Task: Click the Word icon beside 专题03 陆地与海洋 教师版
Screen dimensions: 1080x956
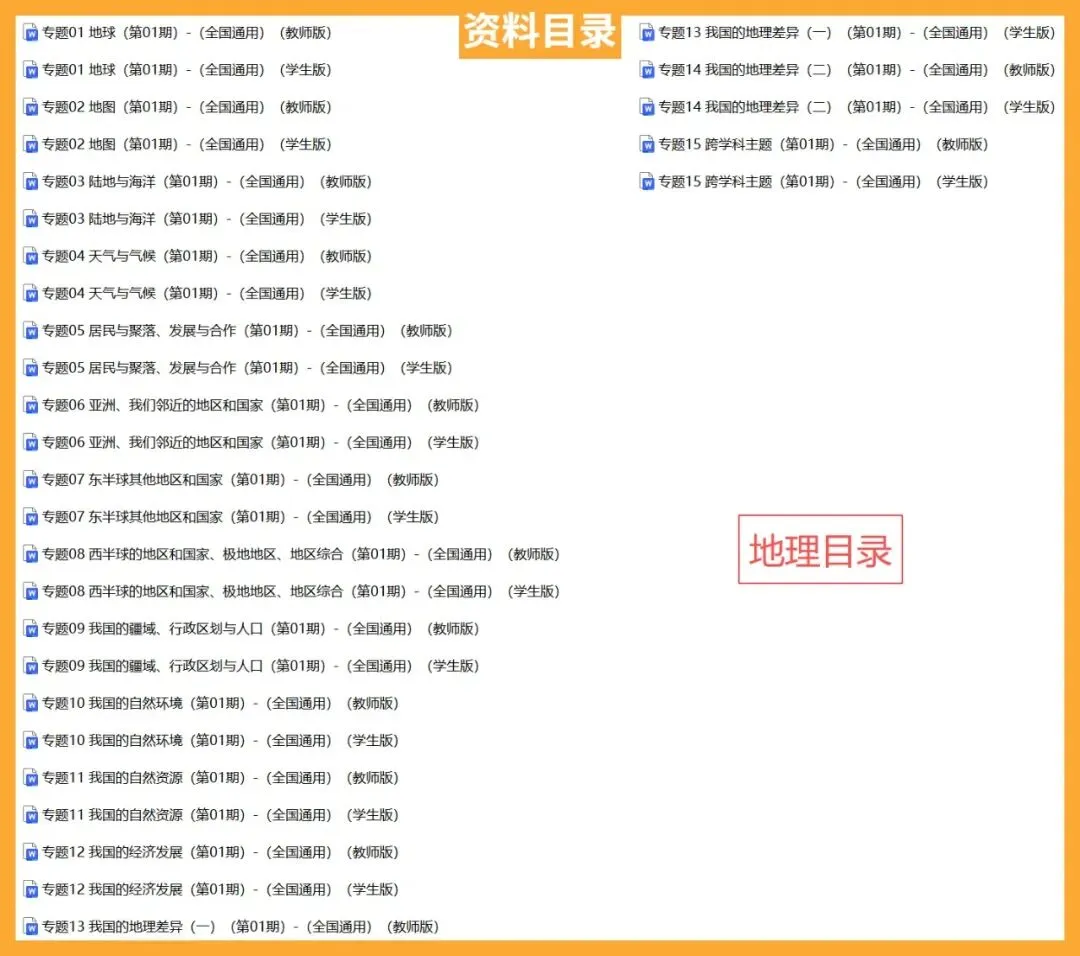Action: 29,181
